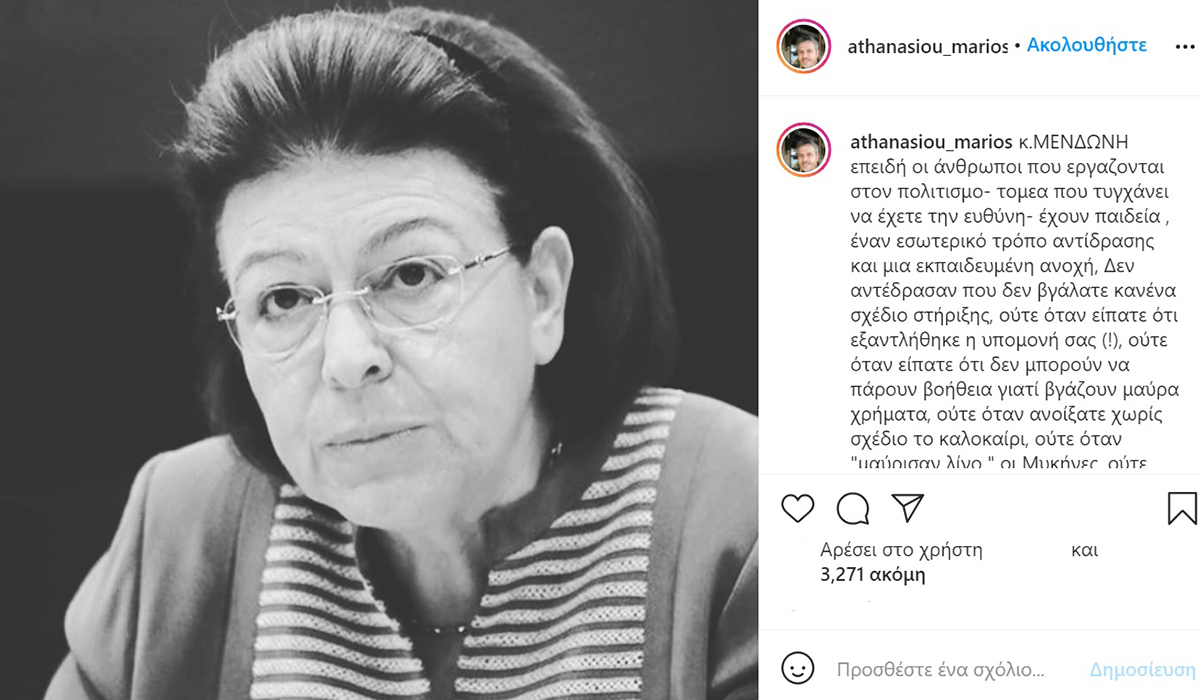Open athanasiou_marios profile from the header
This screenshot has height=700, width=1200.
coord(927,46)
